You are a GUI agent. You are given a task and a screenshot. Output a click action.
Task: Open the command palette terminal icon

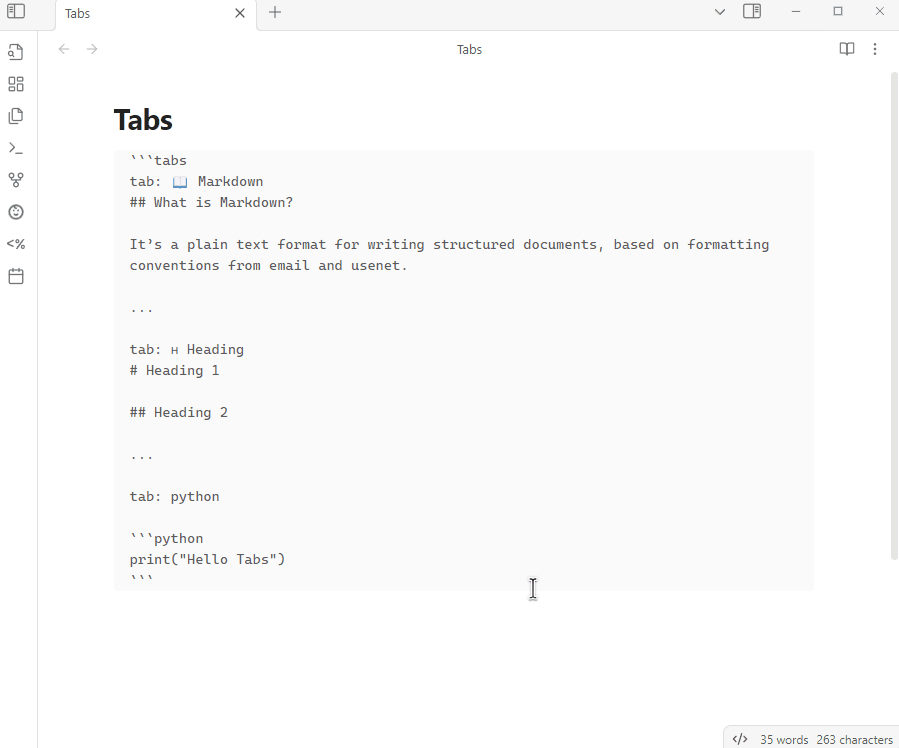(x=16, y=148)
